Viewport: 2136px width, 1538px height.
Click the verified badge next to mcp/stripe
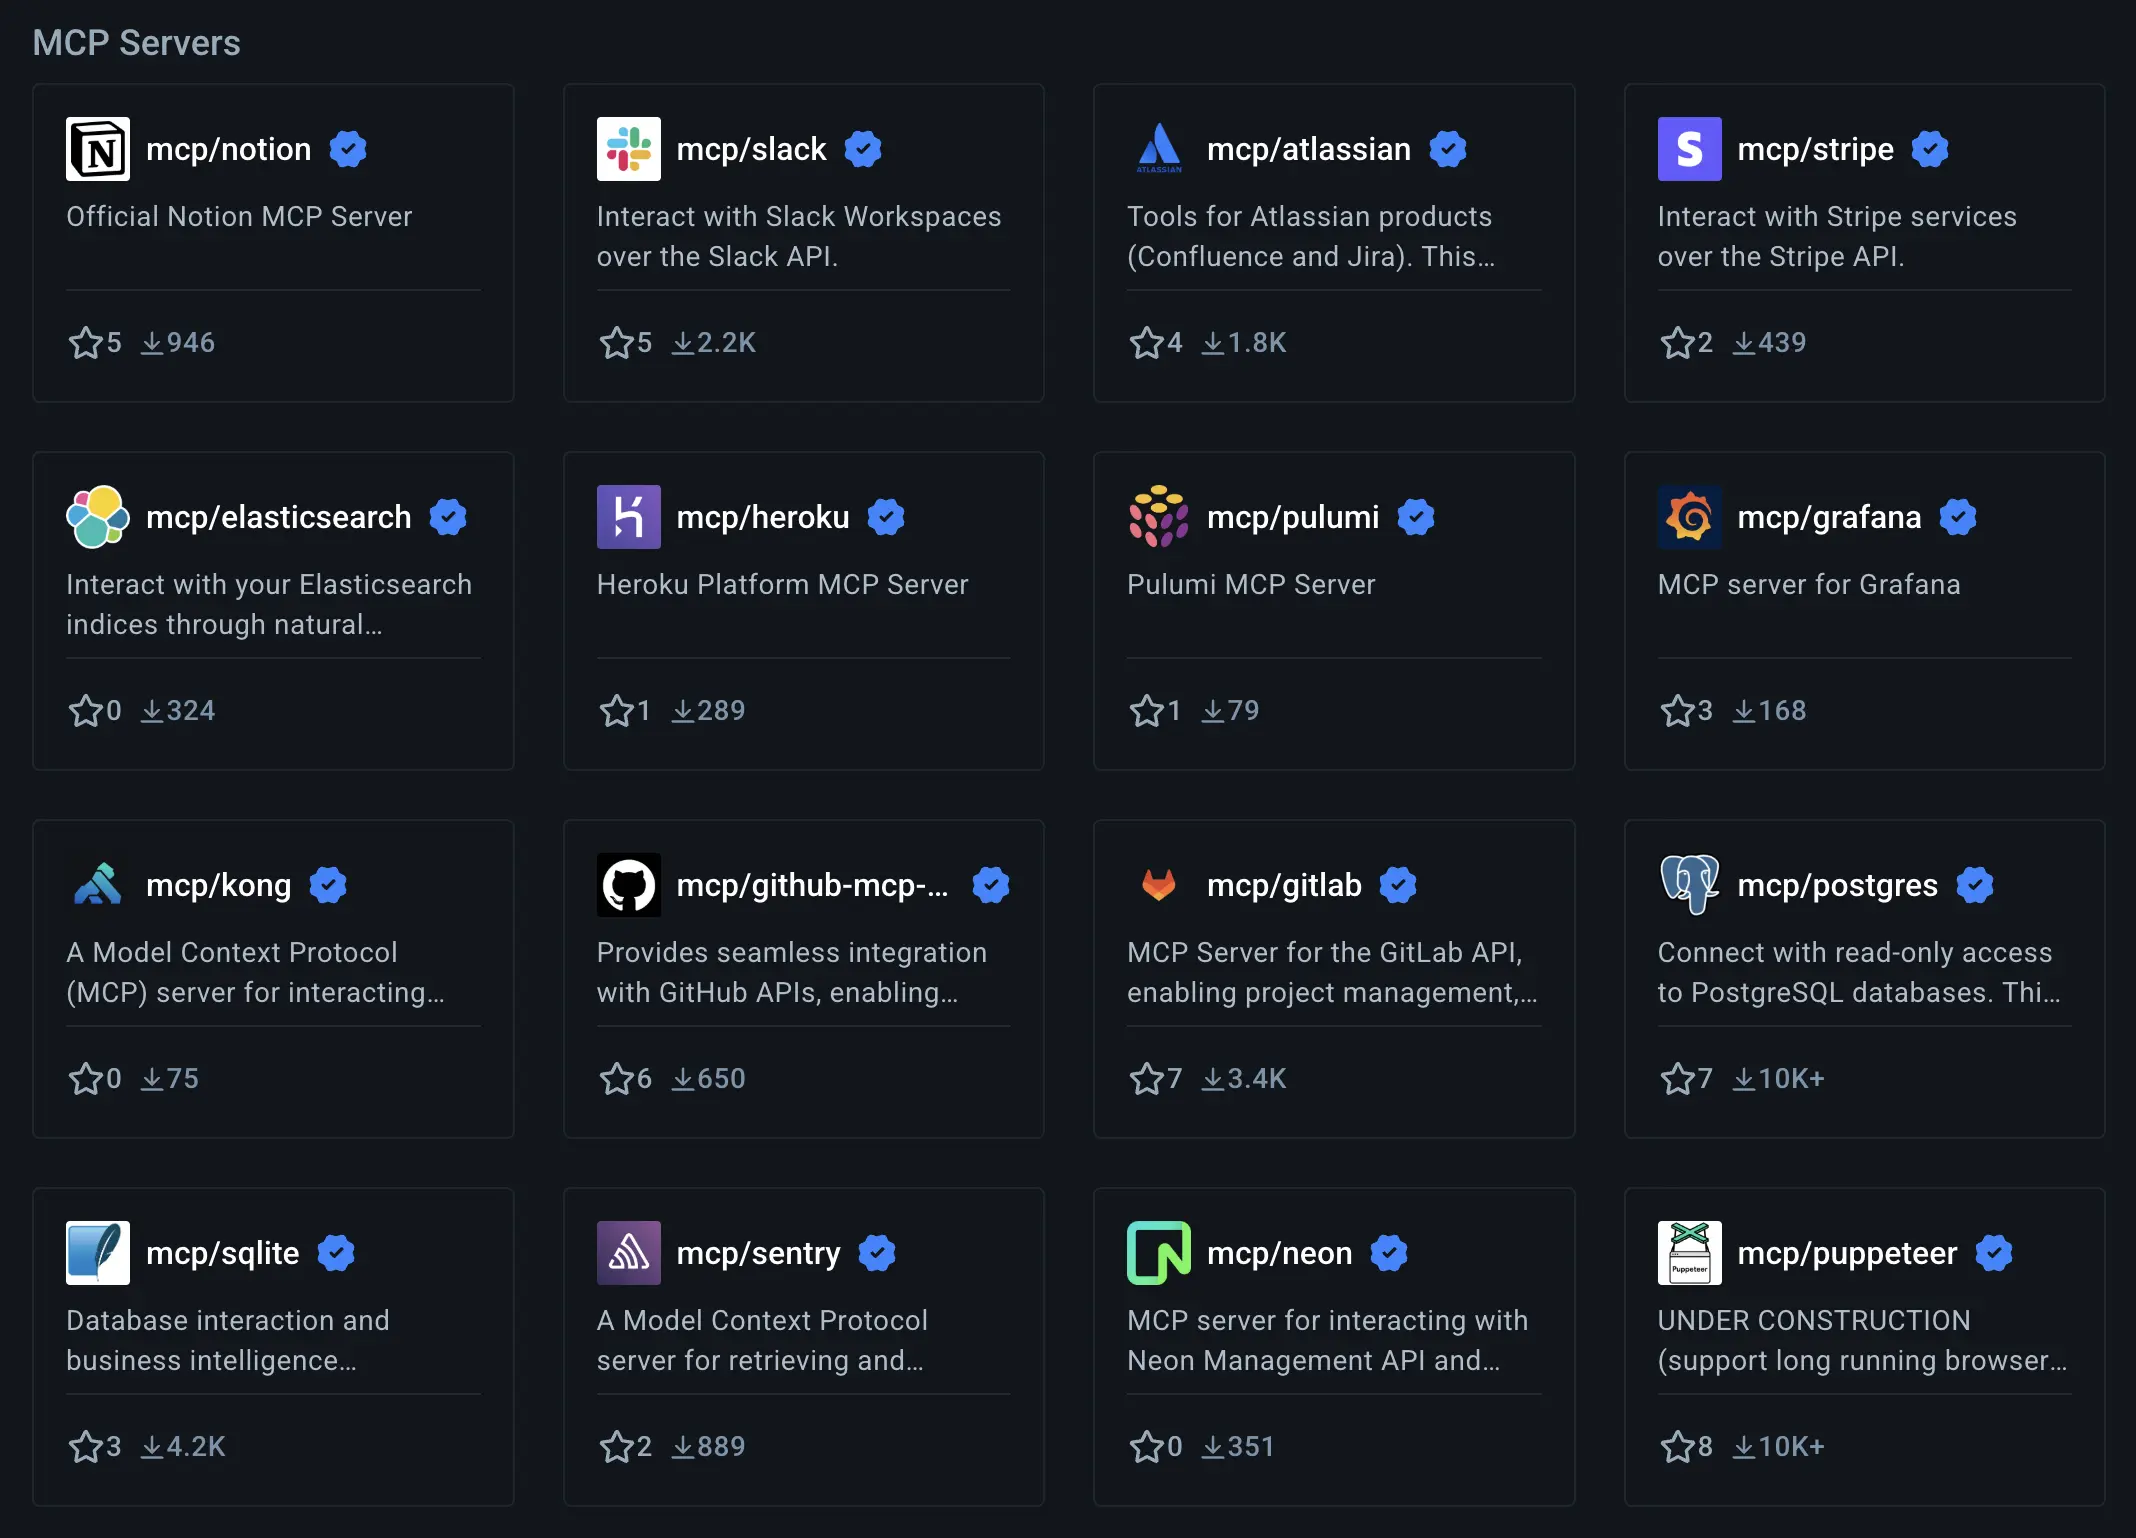tap(1930, 149)
